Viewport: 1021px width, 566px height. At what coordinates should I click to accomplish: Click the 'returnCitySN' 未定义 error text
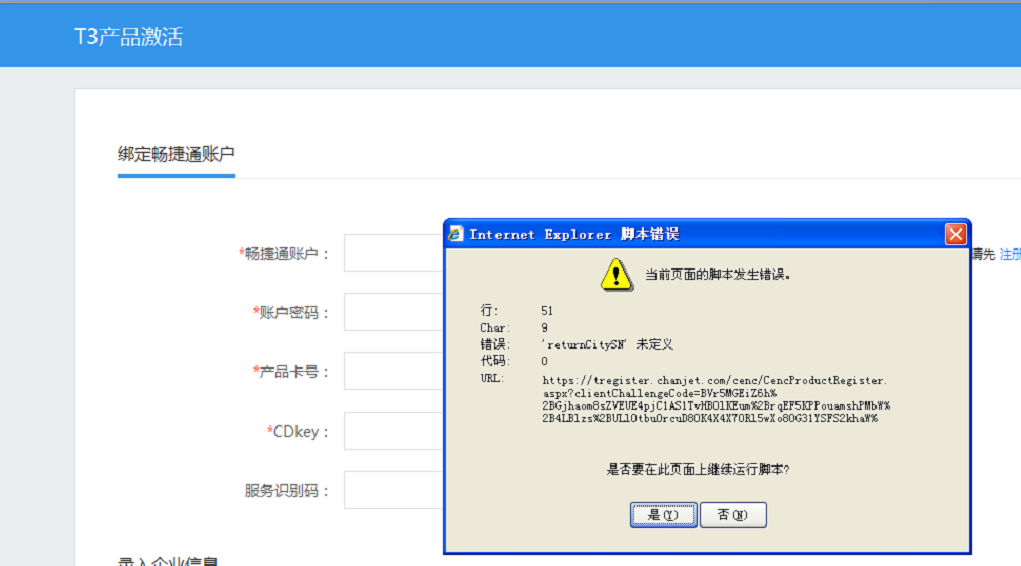click(607, 345)
